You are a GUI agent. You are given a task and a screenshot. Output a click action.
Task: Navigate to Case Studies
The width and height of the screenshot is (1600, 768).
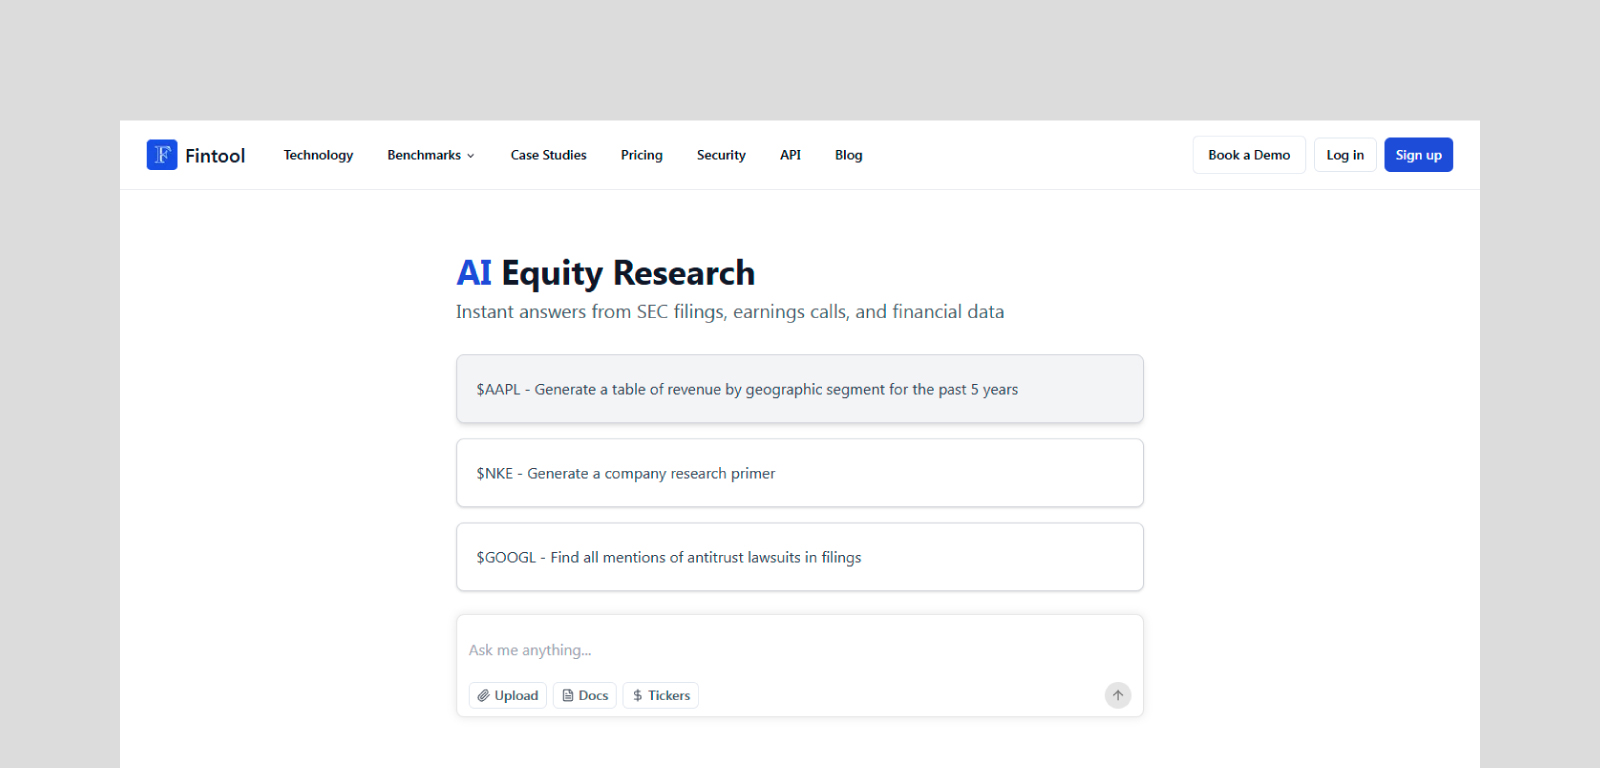coord(548,155)
